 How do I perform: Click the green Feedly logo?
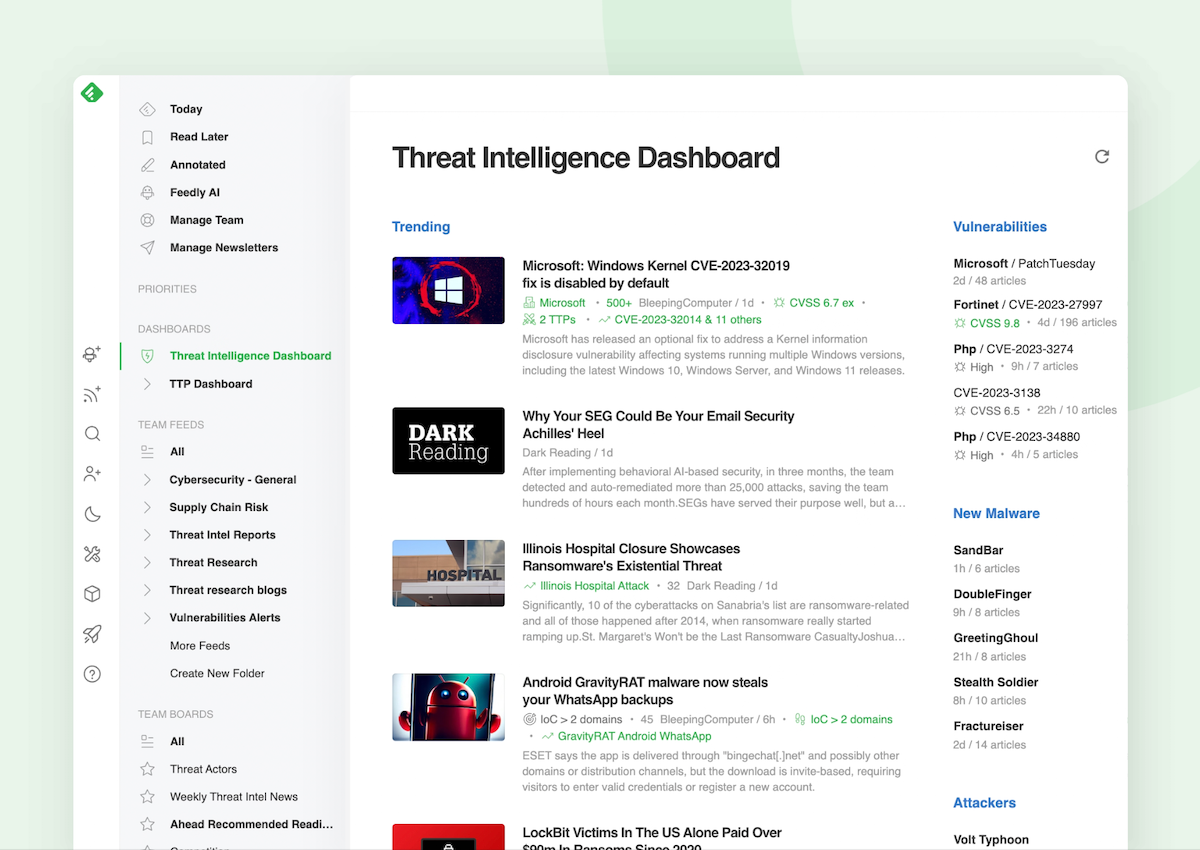[x=93, y=92]
